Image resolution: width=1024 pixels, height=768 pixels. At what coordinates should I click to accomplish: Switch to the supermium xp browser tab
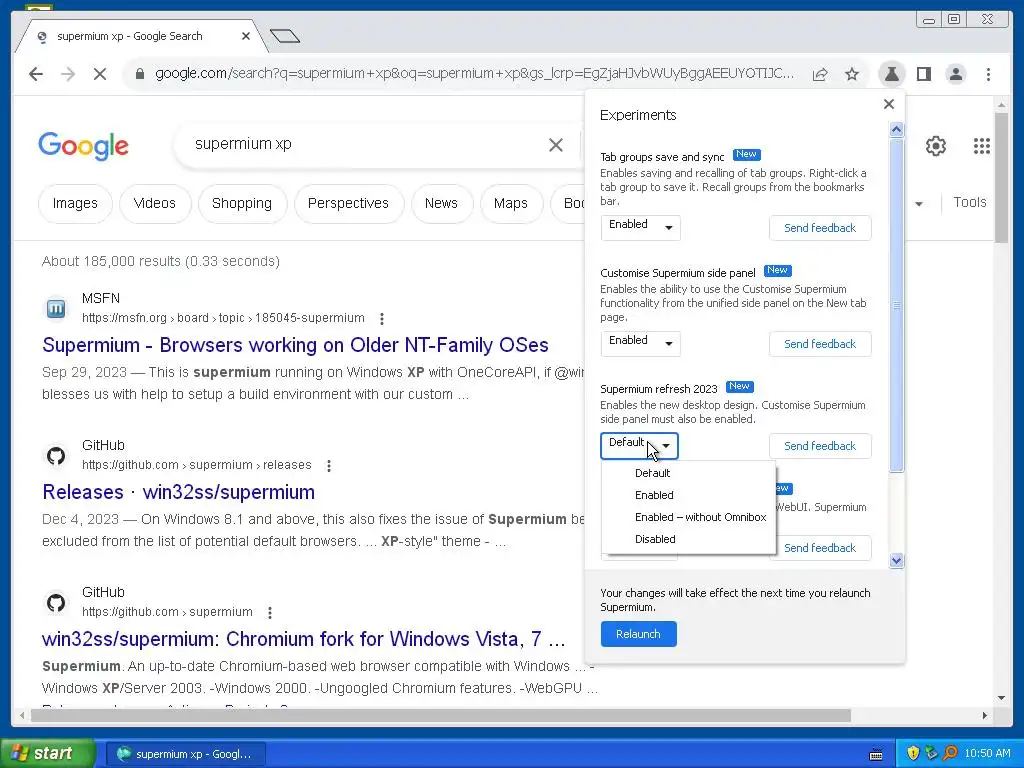[139, 36]
